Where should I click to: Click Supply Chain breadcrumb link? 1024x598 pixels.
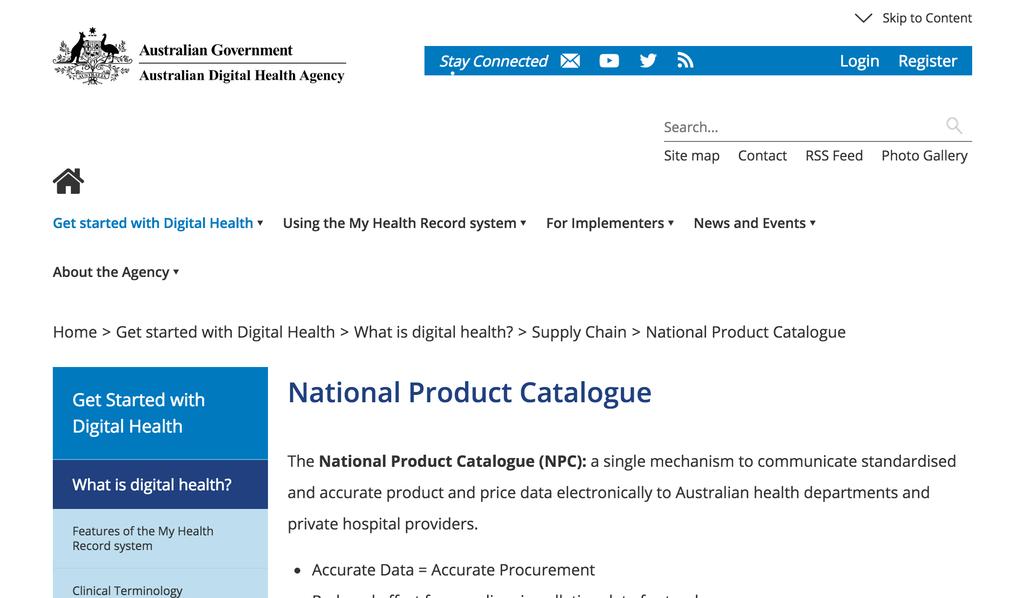click(579, 332)
